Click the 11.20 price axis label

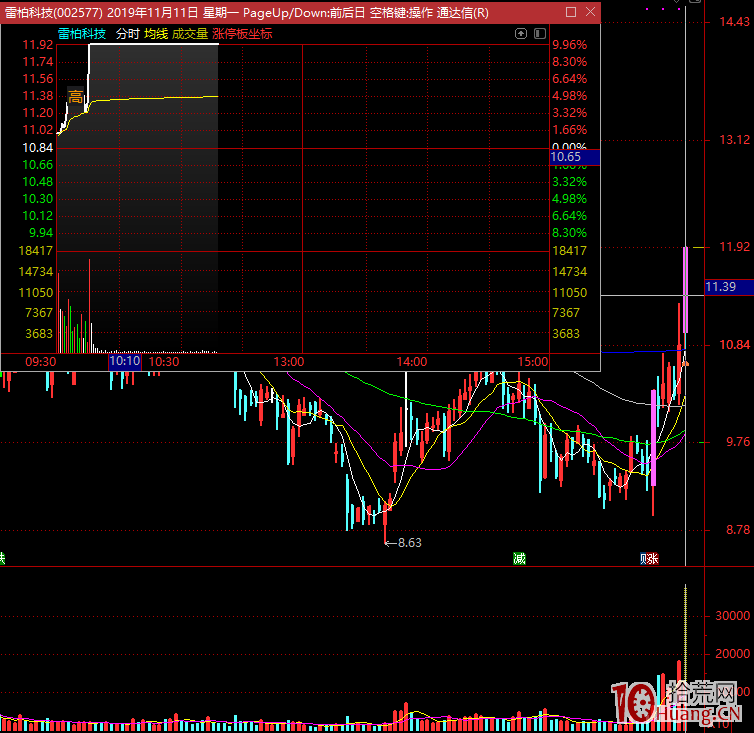point(38,113)
